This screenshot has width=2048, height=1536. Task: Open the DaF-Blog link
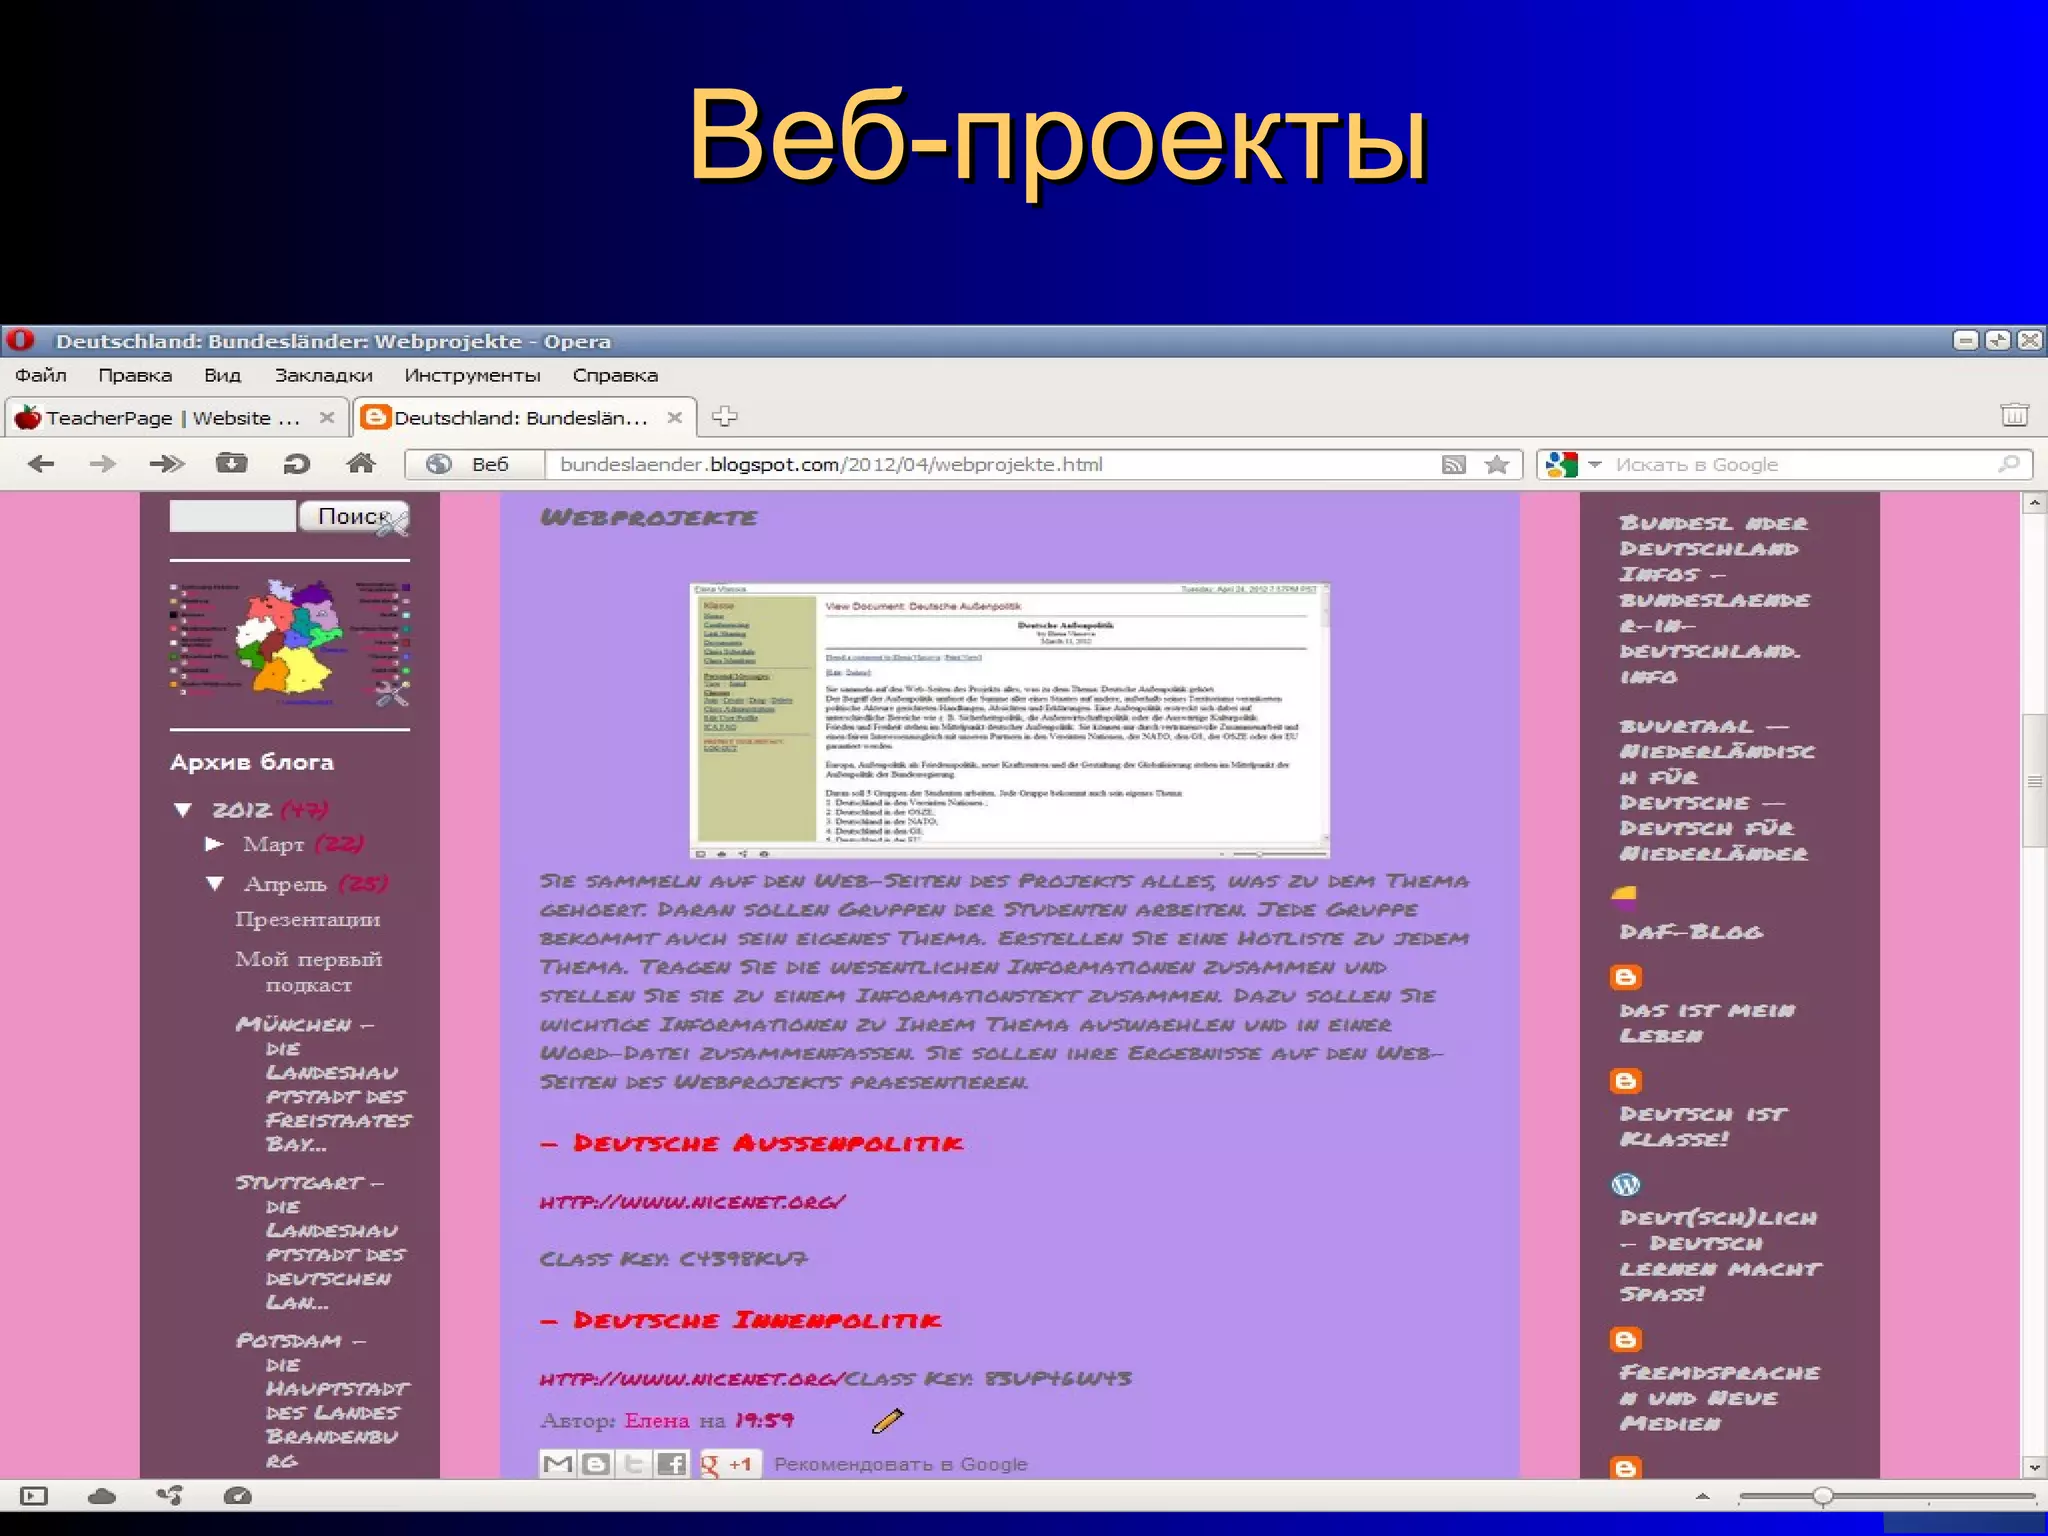[1692, 932]
